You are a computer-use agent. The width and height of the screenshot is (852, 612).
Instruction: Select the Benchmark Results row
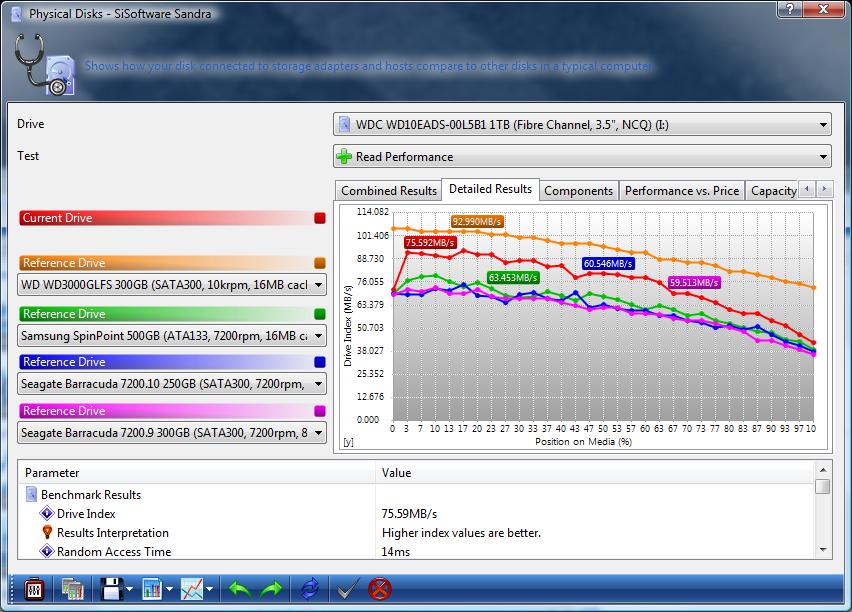click(x=417, y=495)
